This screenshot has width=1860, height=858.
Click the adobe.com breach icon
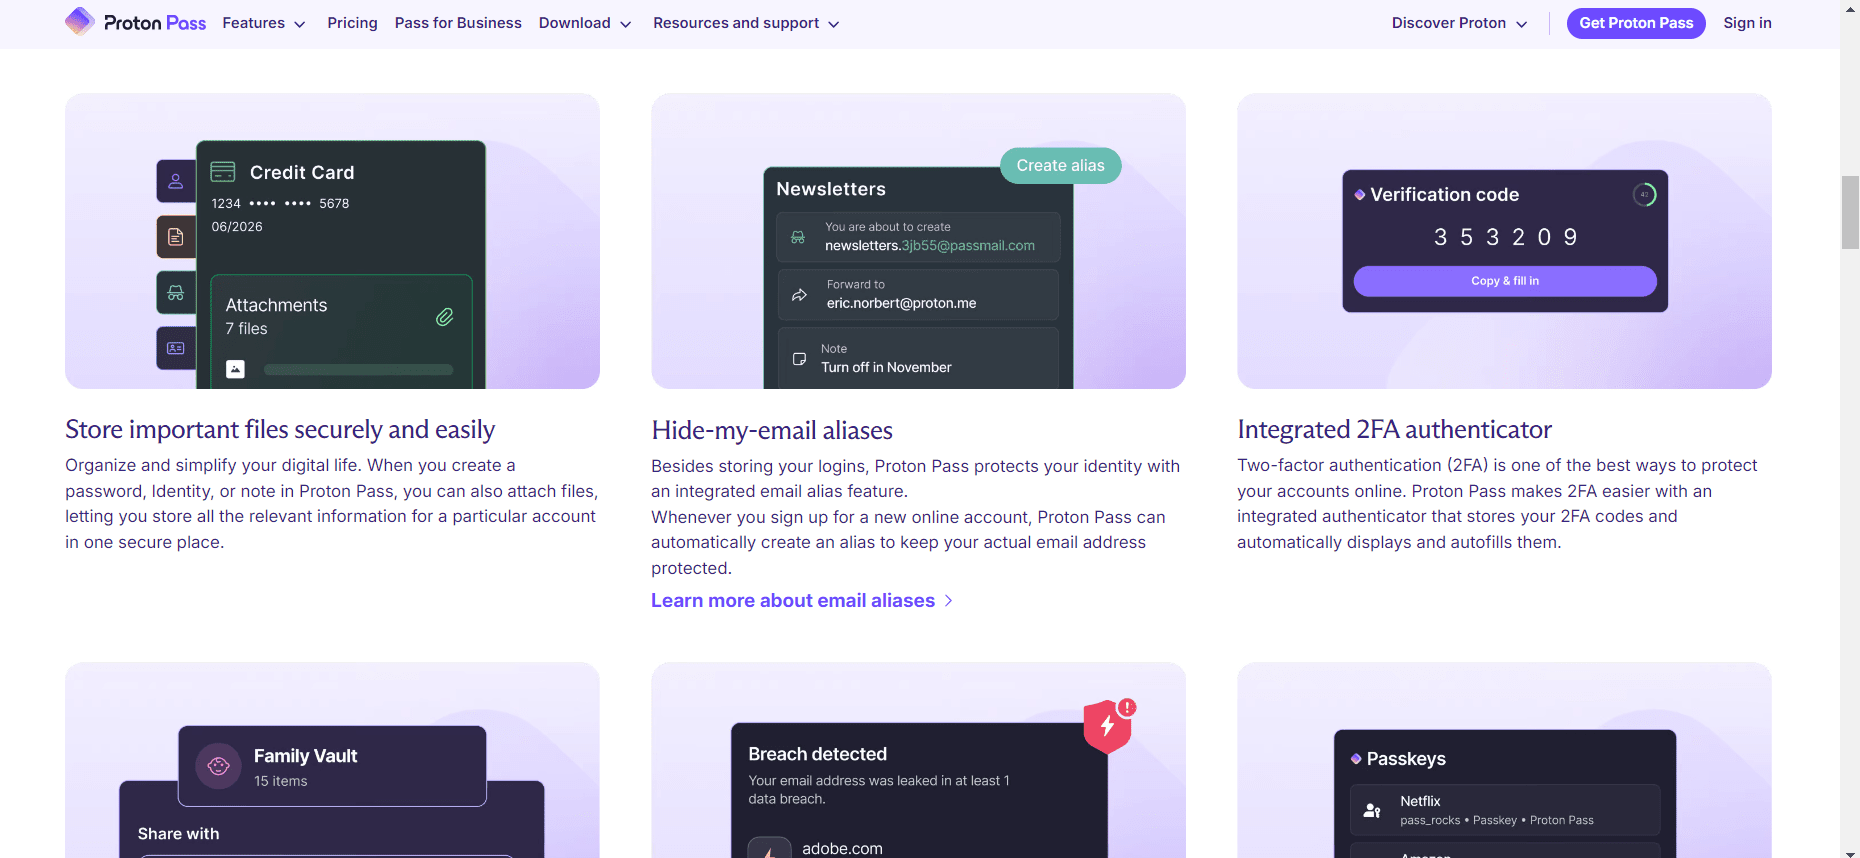tap(769, 849)
